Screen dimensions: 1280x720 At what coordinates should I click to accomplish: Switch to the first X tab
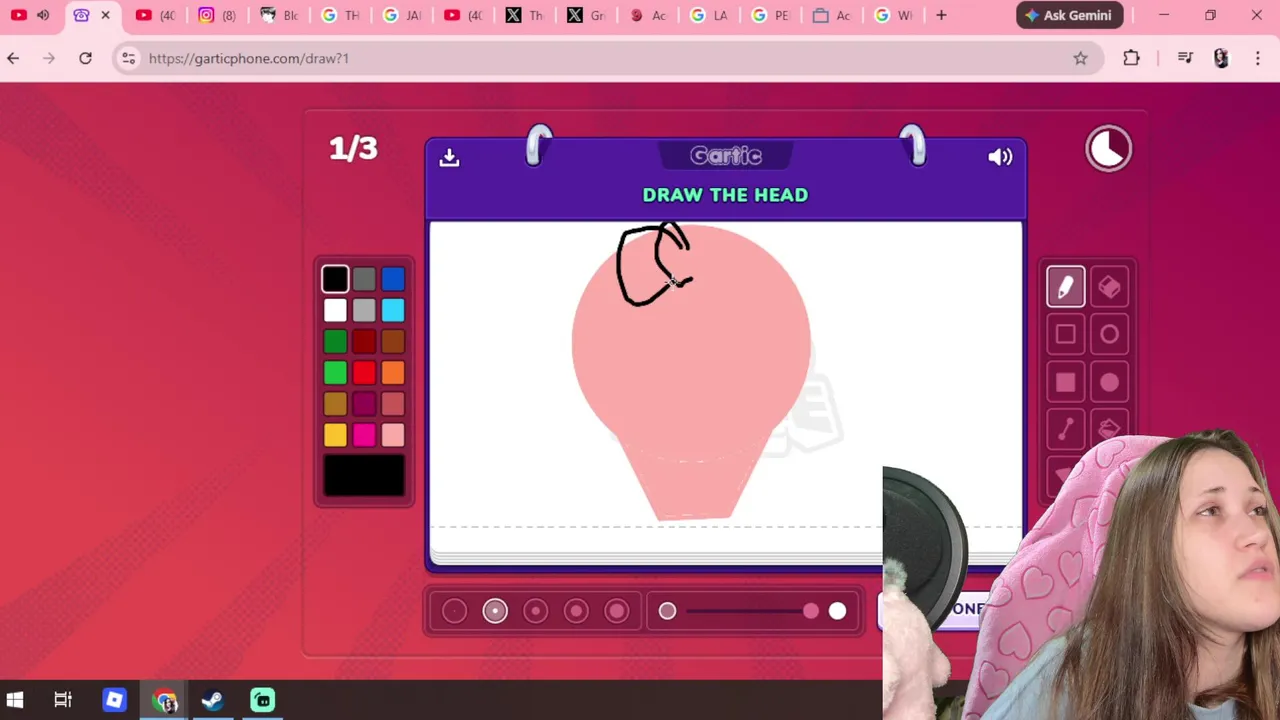(524, 15)
